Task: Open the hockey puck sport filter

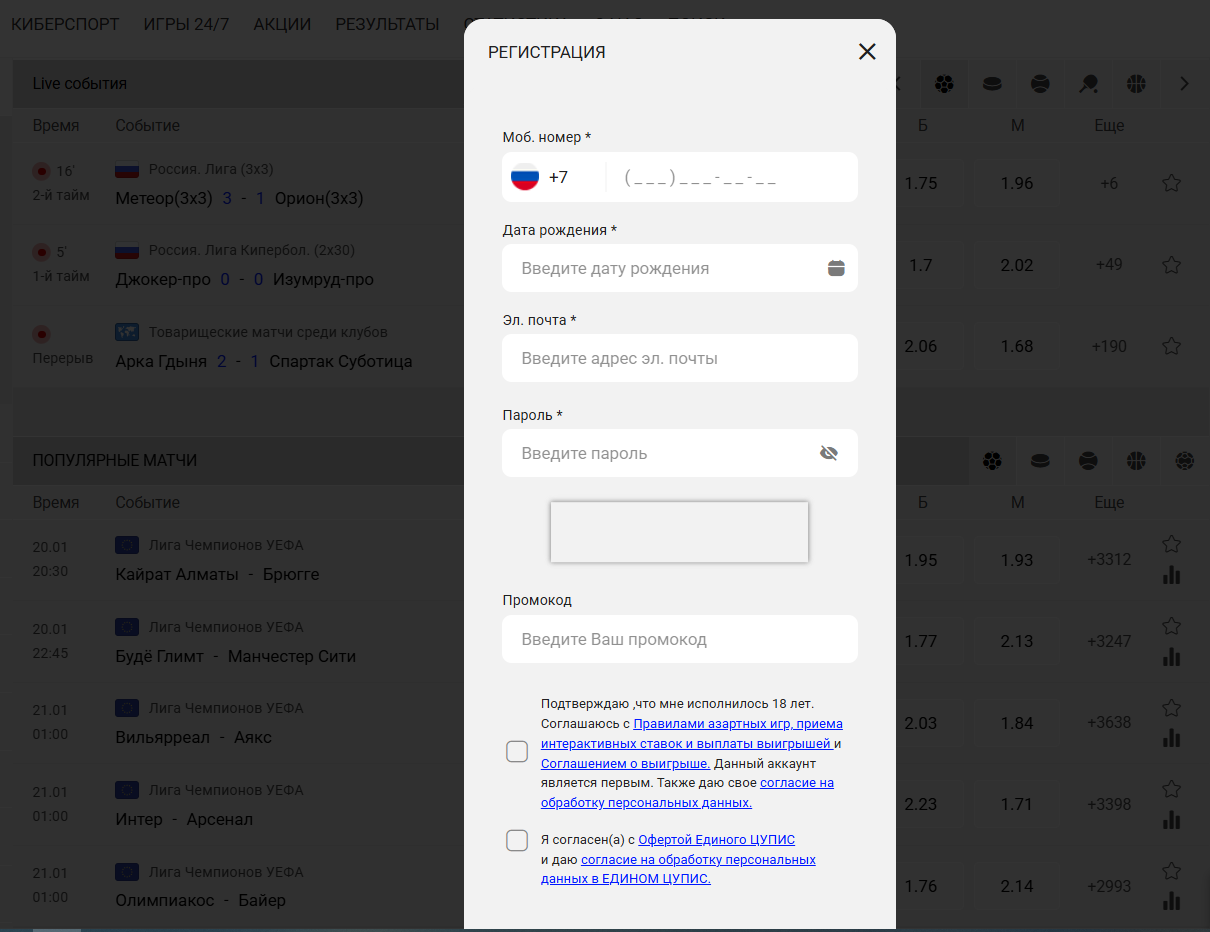Action: (993, 84)
